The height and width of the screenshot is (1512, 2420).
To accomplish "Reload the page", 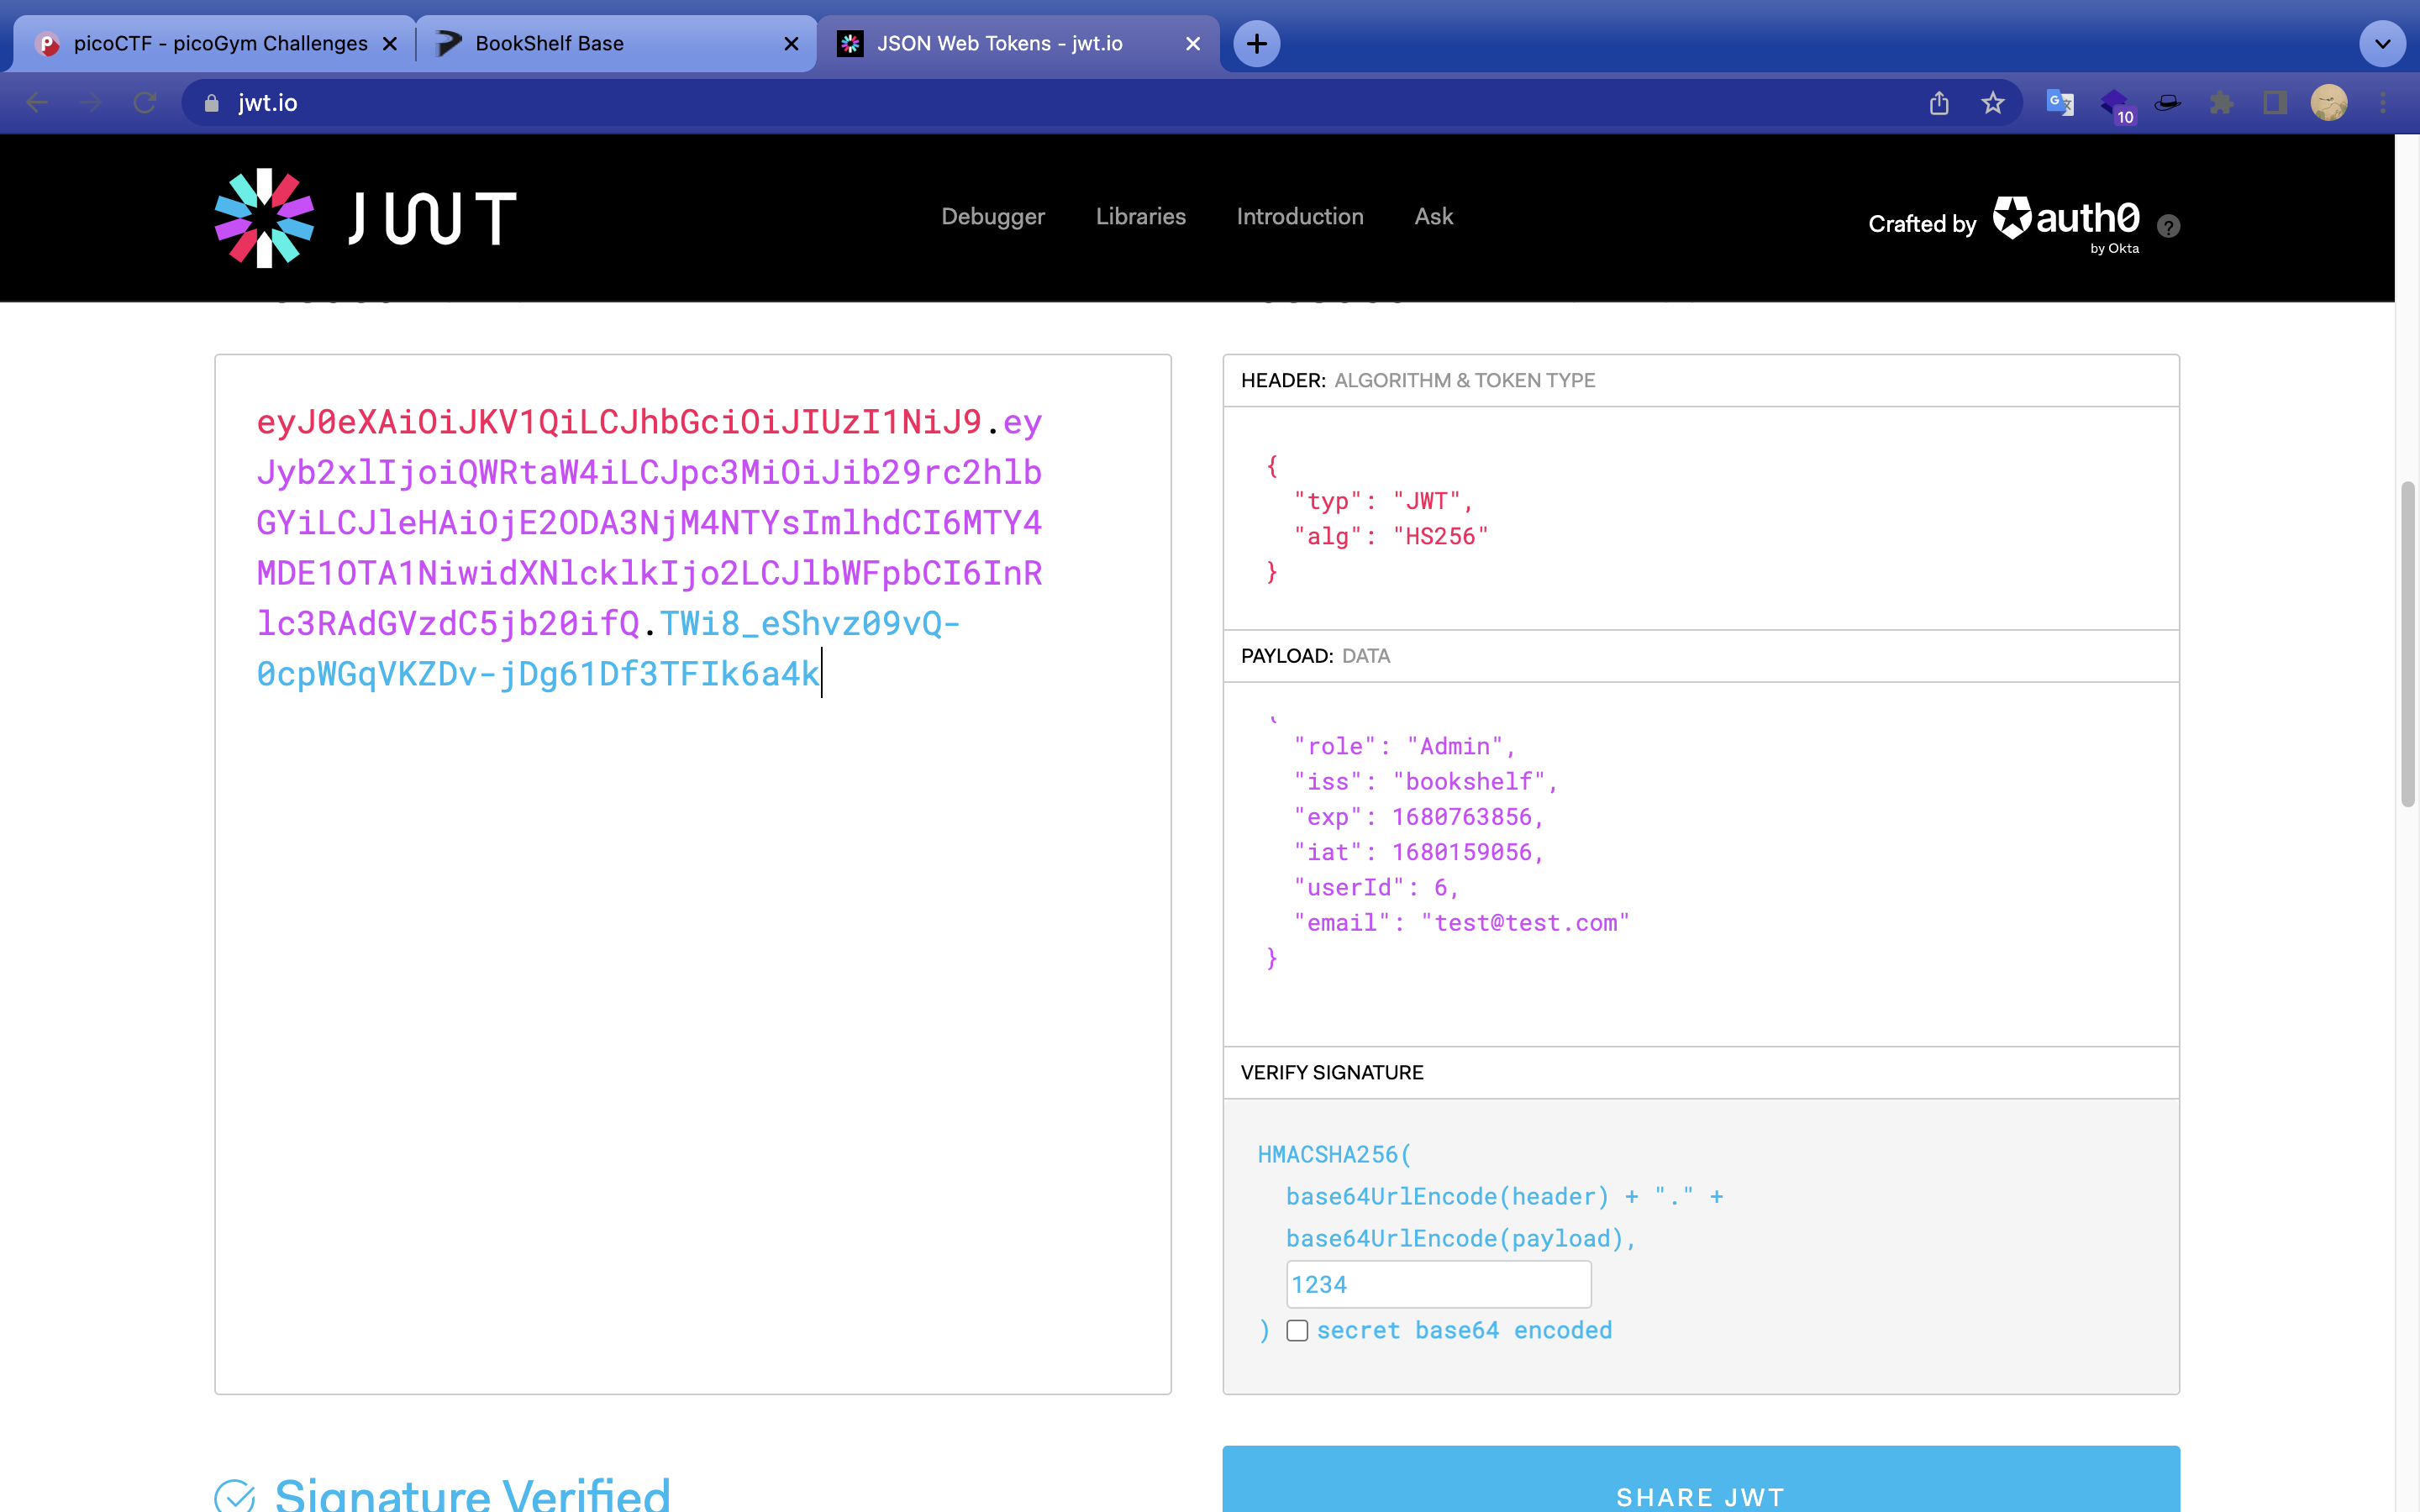I will (145, 103).
